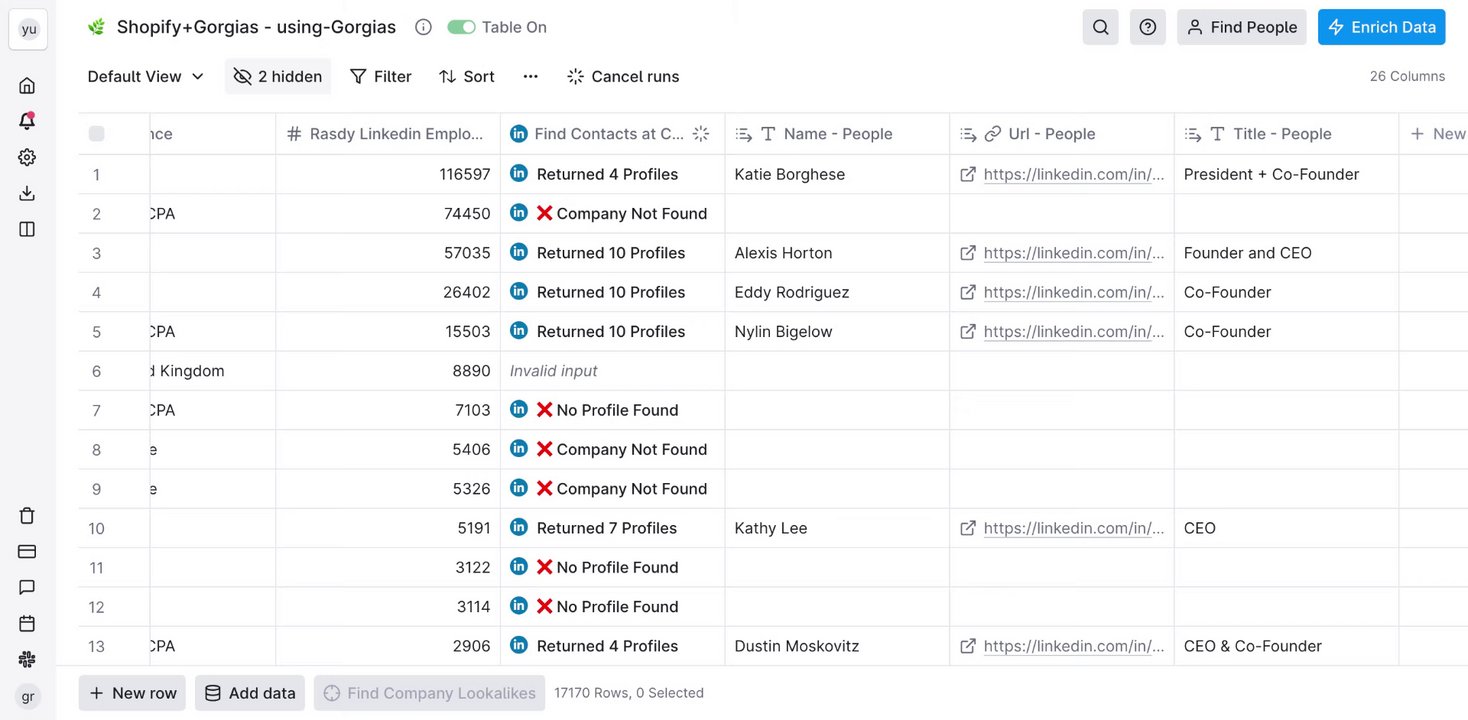Open the help question mark icon
Image resolution: width=1468 pixels, height=720 pixels.
[1147, 27]
